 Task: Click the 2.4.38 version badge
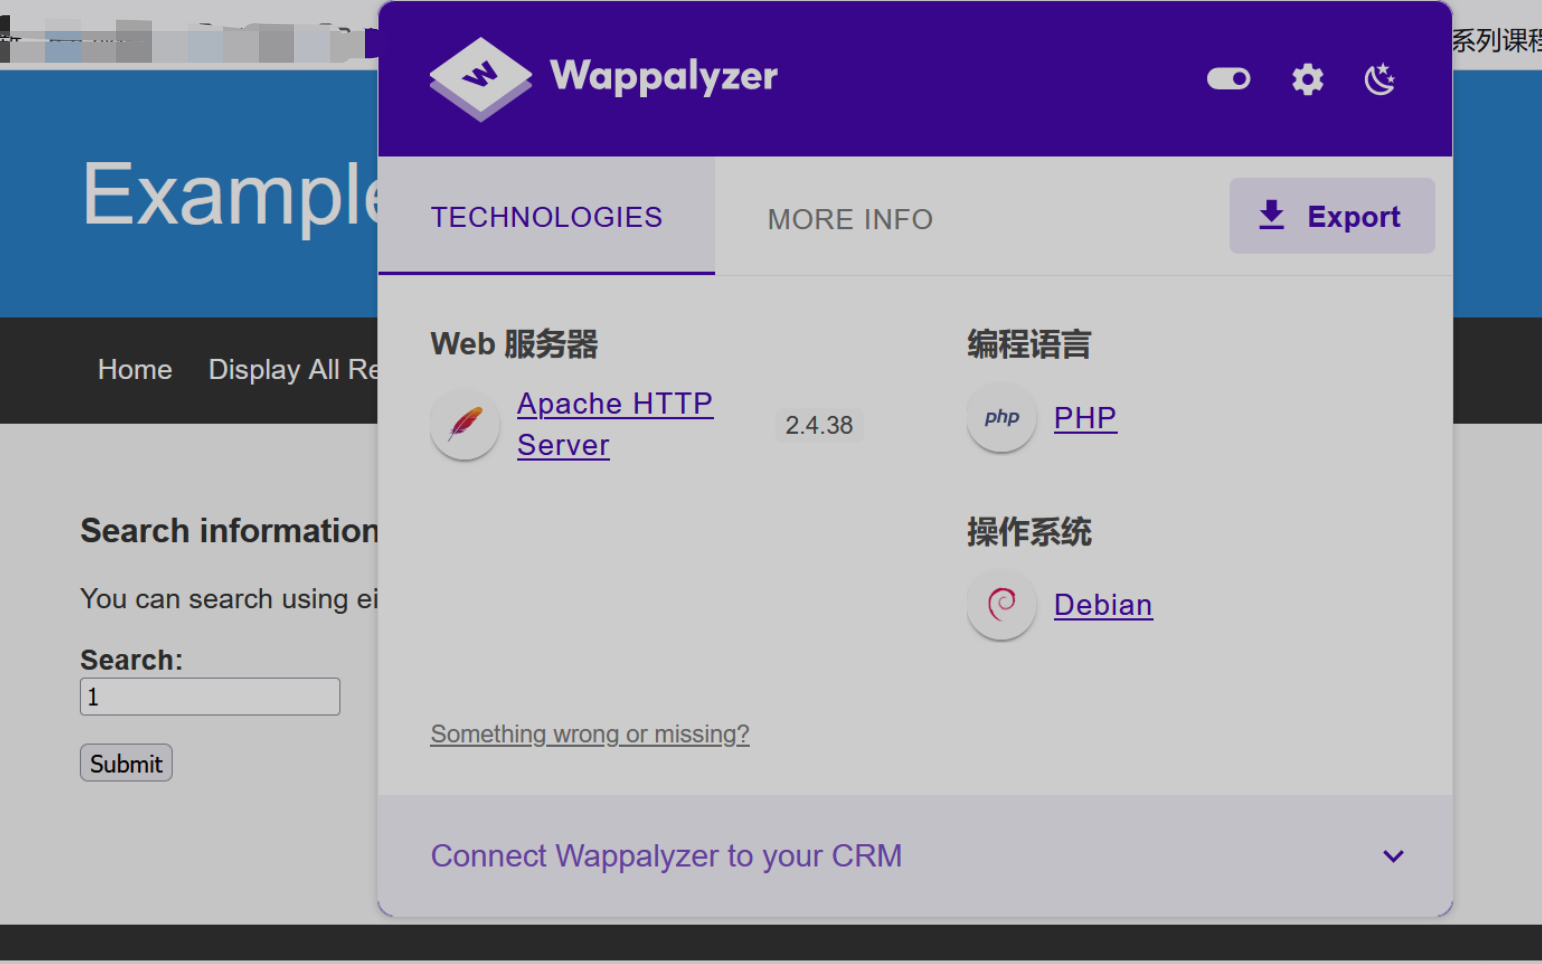click(819, 425)
